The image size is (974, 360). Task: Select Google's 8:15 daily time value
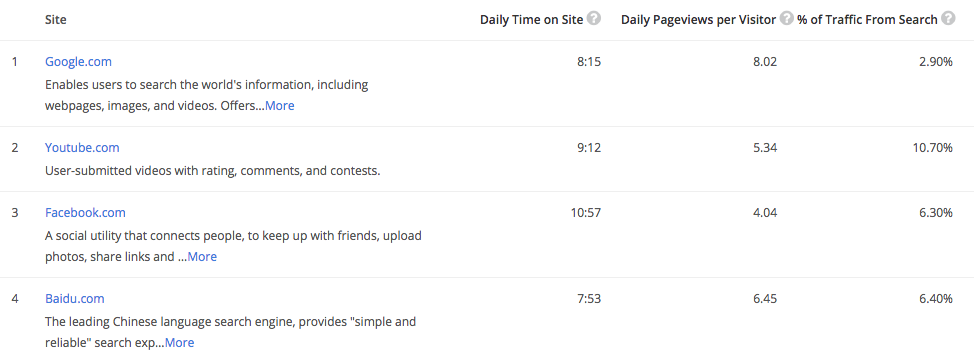point(589,61)
